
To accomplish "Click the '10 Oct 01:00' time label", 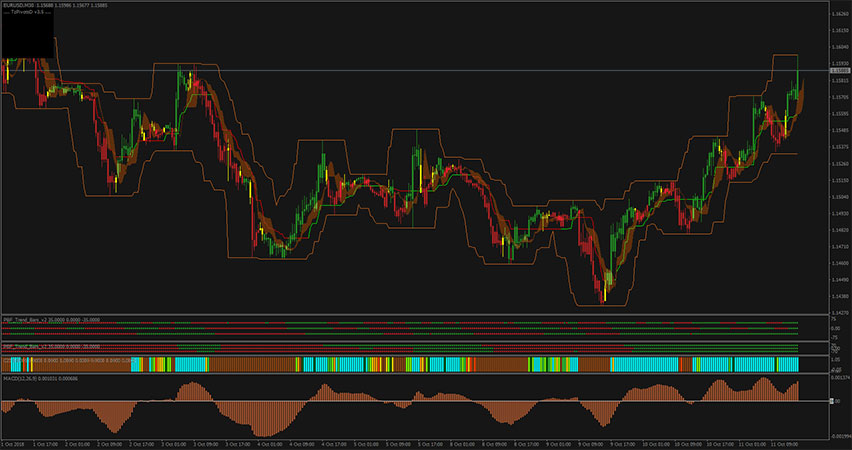I will [x=655, y=444].
